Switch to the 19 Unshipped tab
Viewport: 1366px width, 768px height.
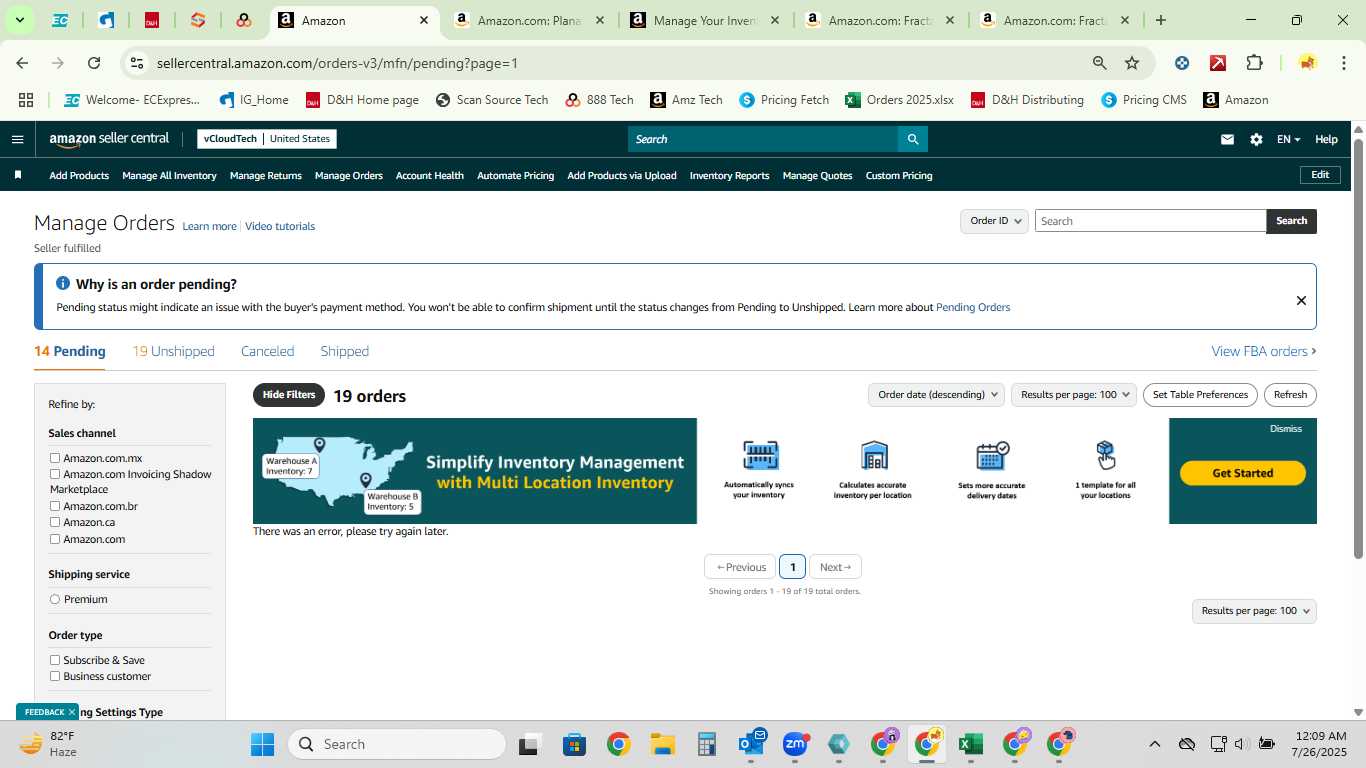click(173, 351)
